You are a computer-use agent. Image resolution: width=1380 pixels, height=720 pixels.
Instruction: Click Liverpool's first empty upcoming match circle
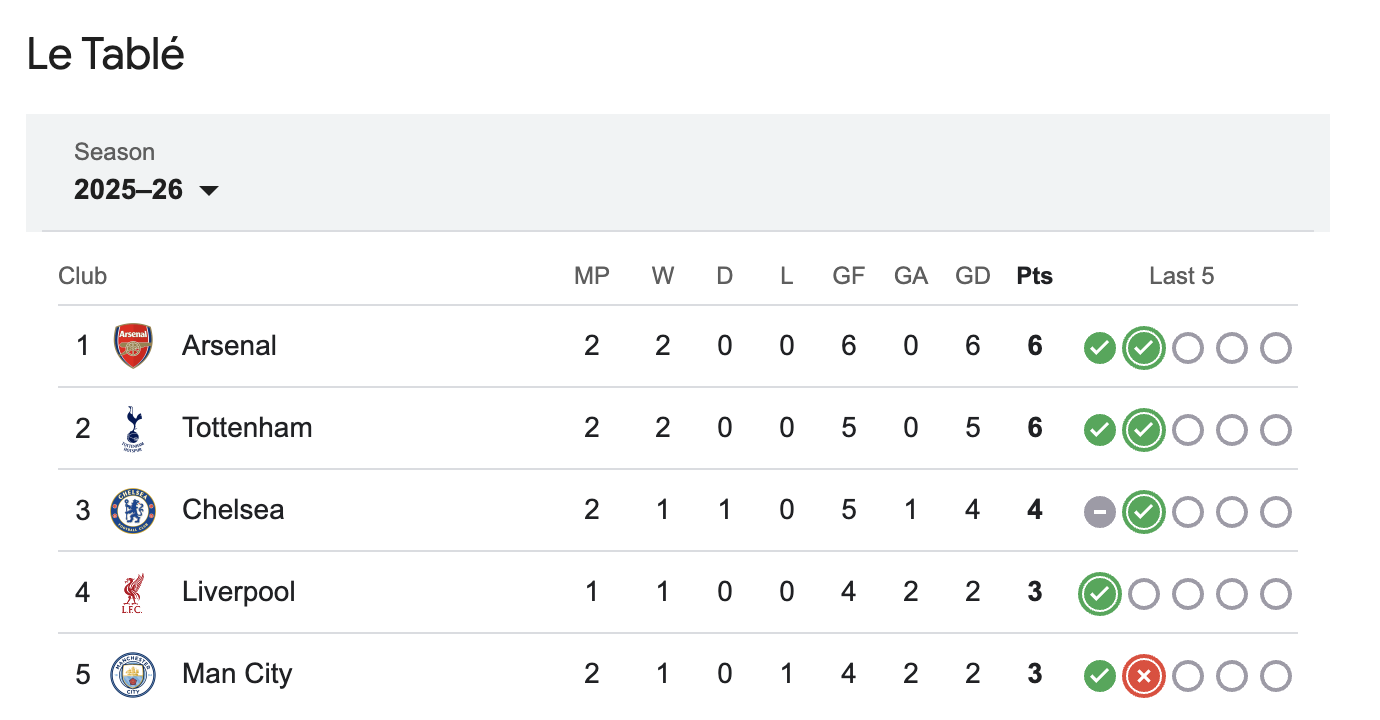(x=1143, y=594)
